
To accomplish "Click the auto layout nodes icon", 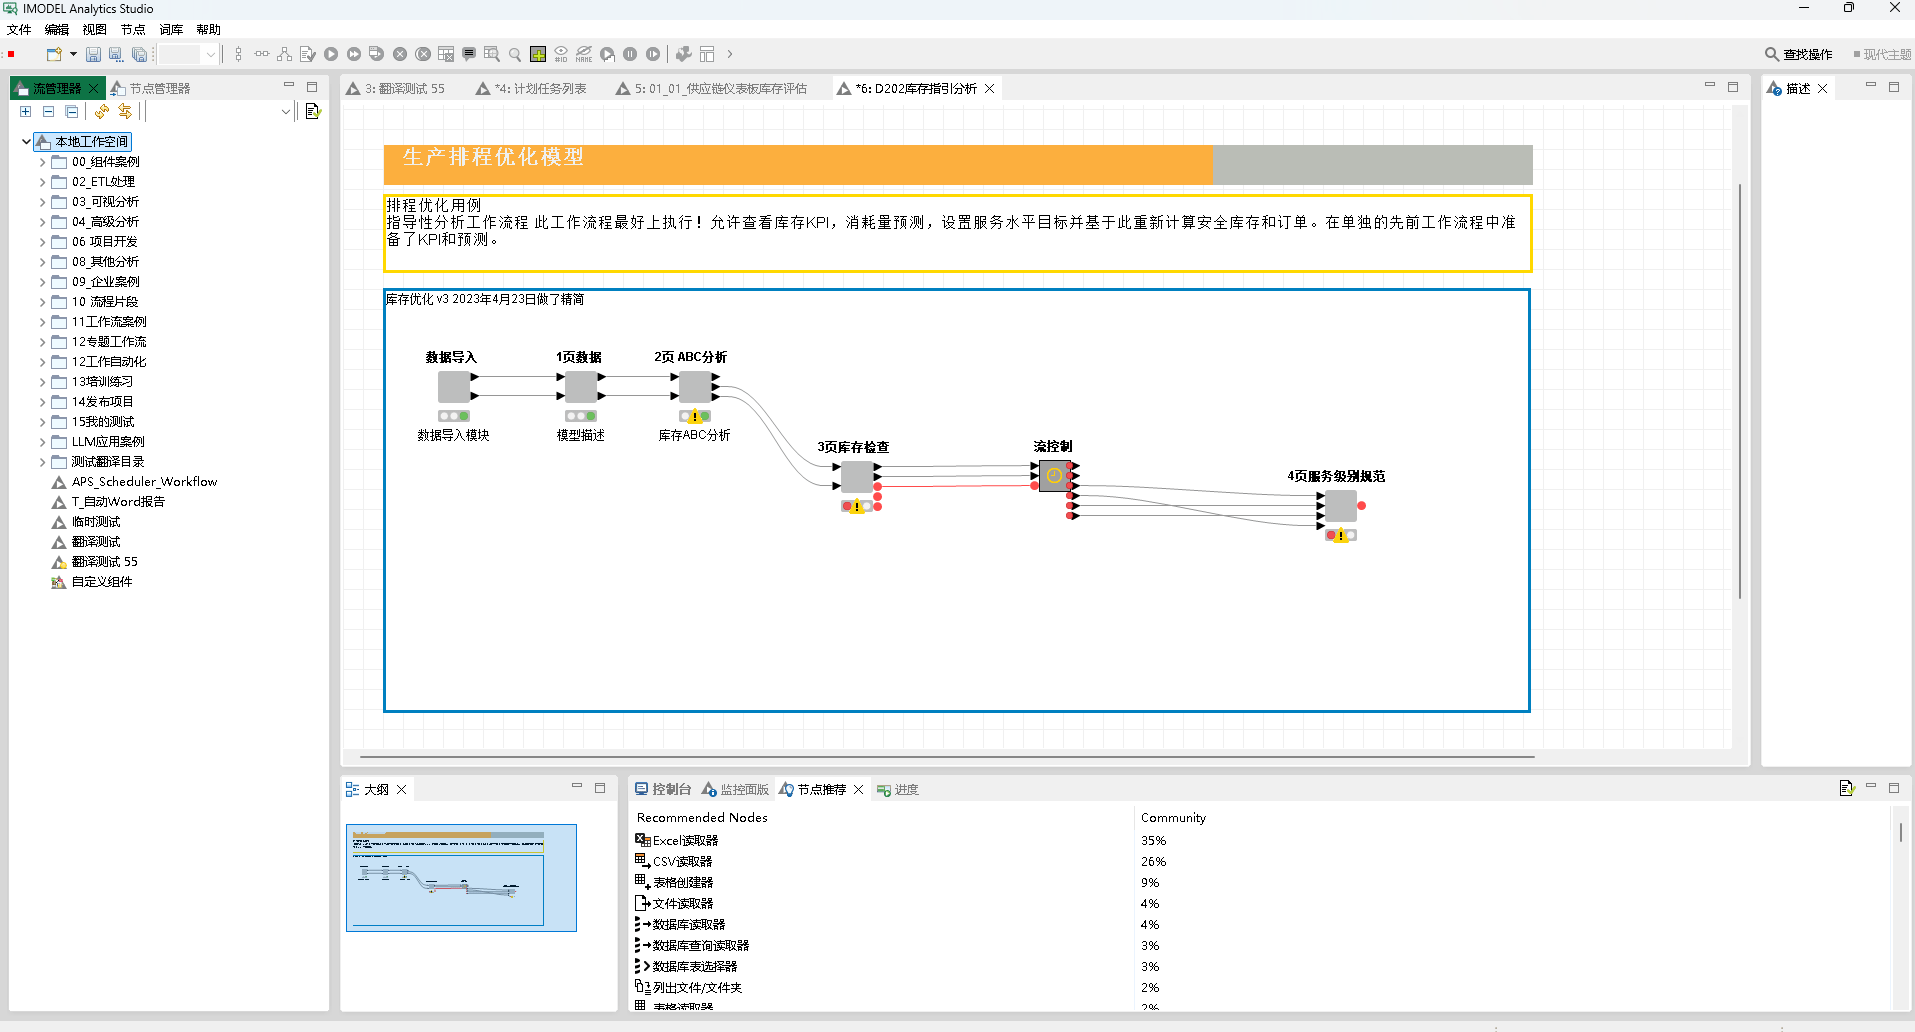I will (285, 54).
